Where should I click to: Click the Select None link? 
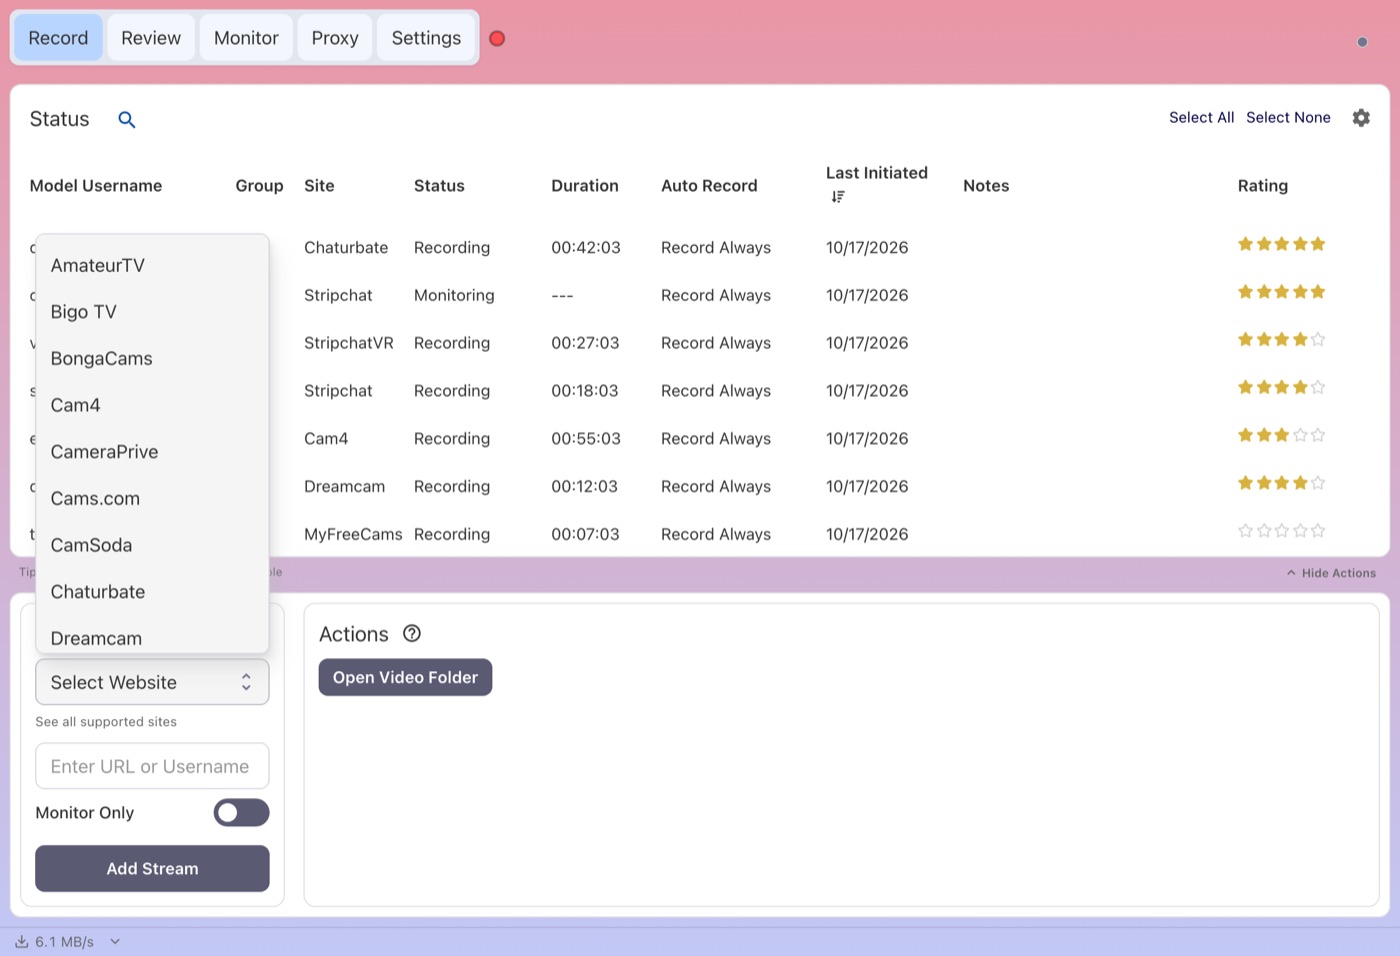[x=1288, y=118]
